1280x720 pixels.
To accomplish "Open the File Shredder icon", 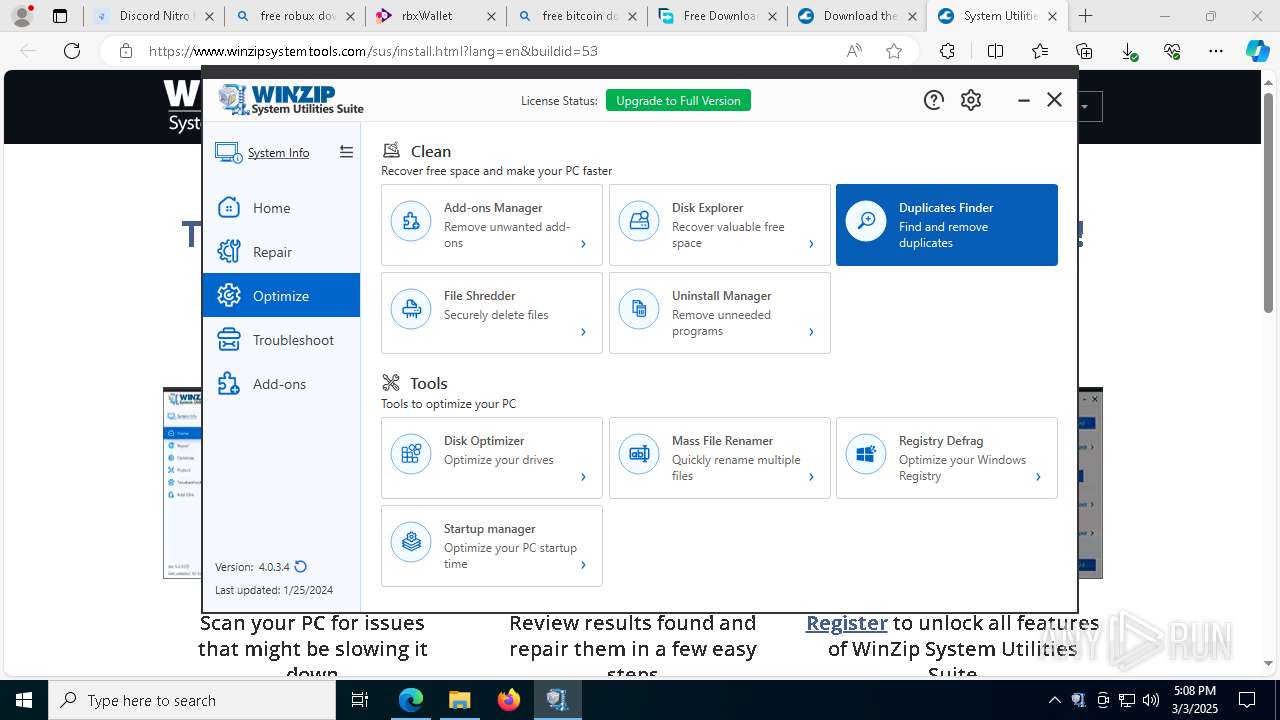I will 411,309.
